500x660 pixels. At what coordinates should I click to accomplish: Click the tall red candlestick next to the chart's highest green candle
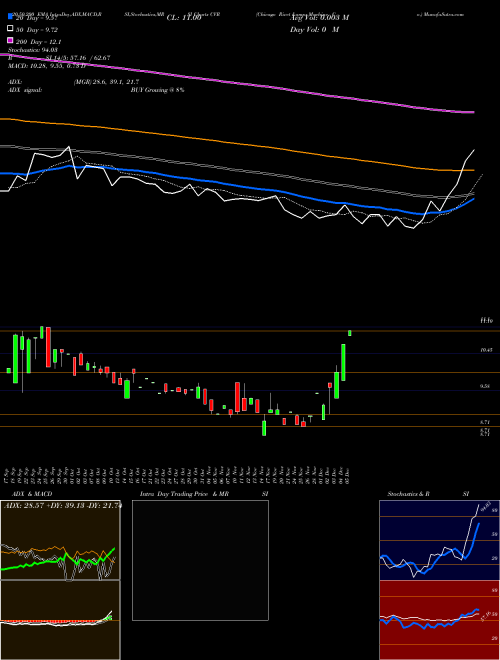click(x=48, y=347)
